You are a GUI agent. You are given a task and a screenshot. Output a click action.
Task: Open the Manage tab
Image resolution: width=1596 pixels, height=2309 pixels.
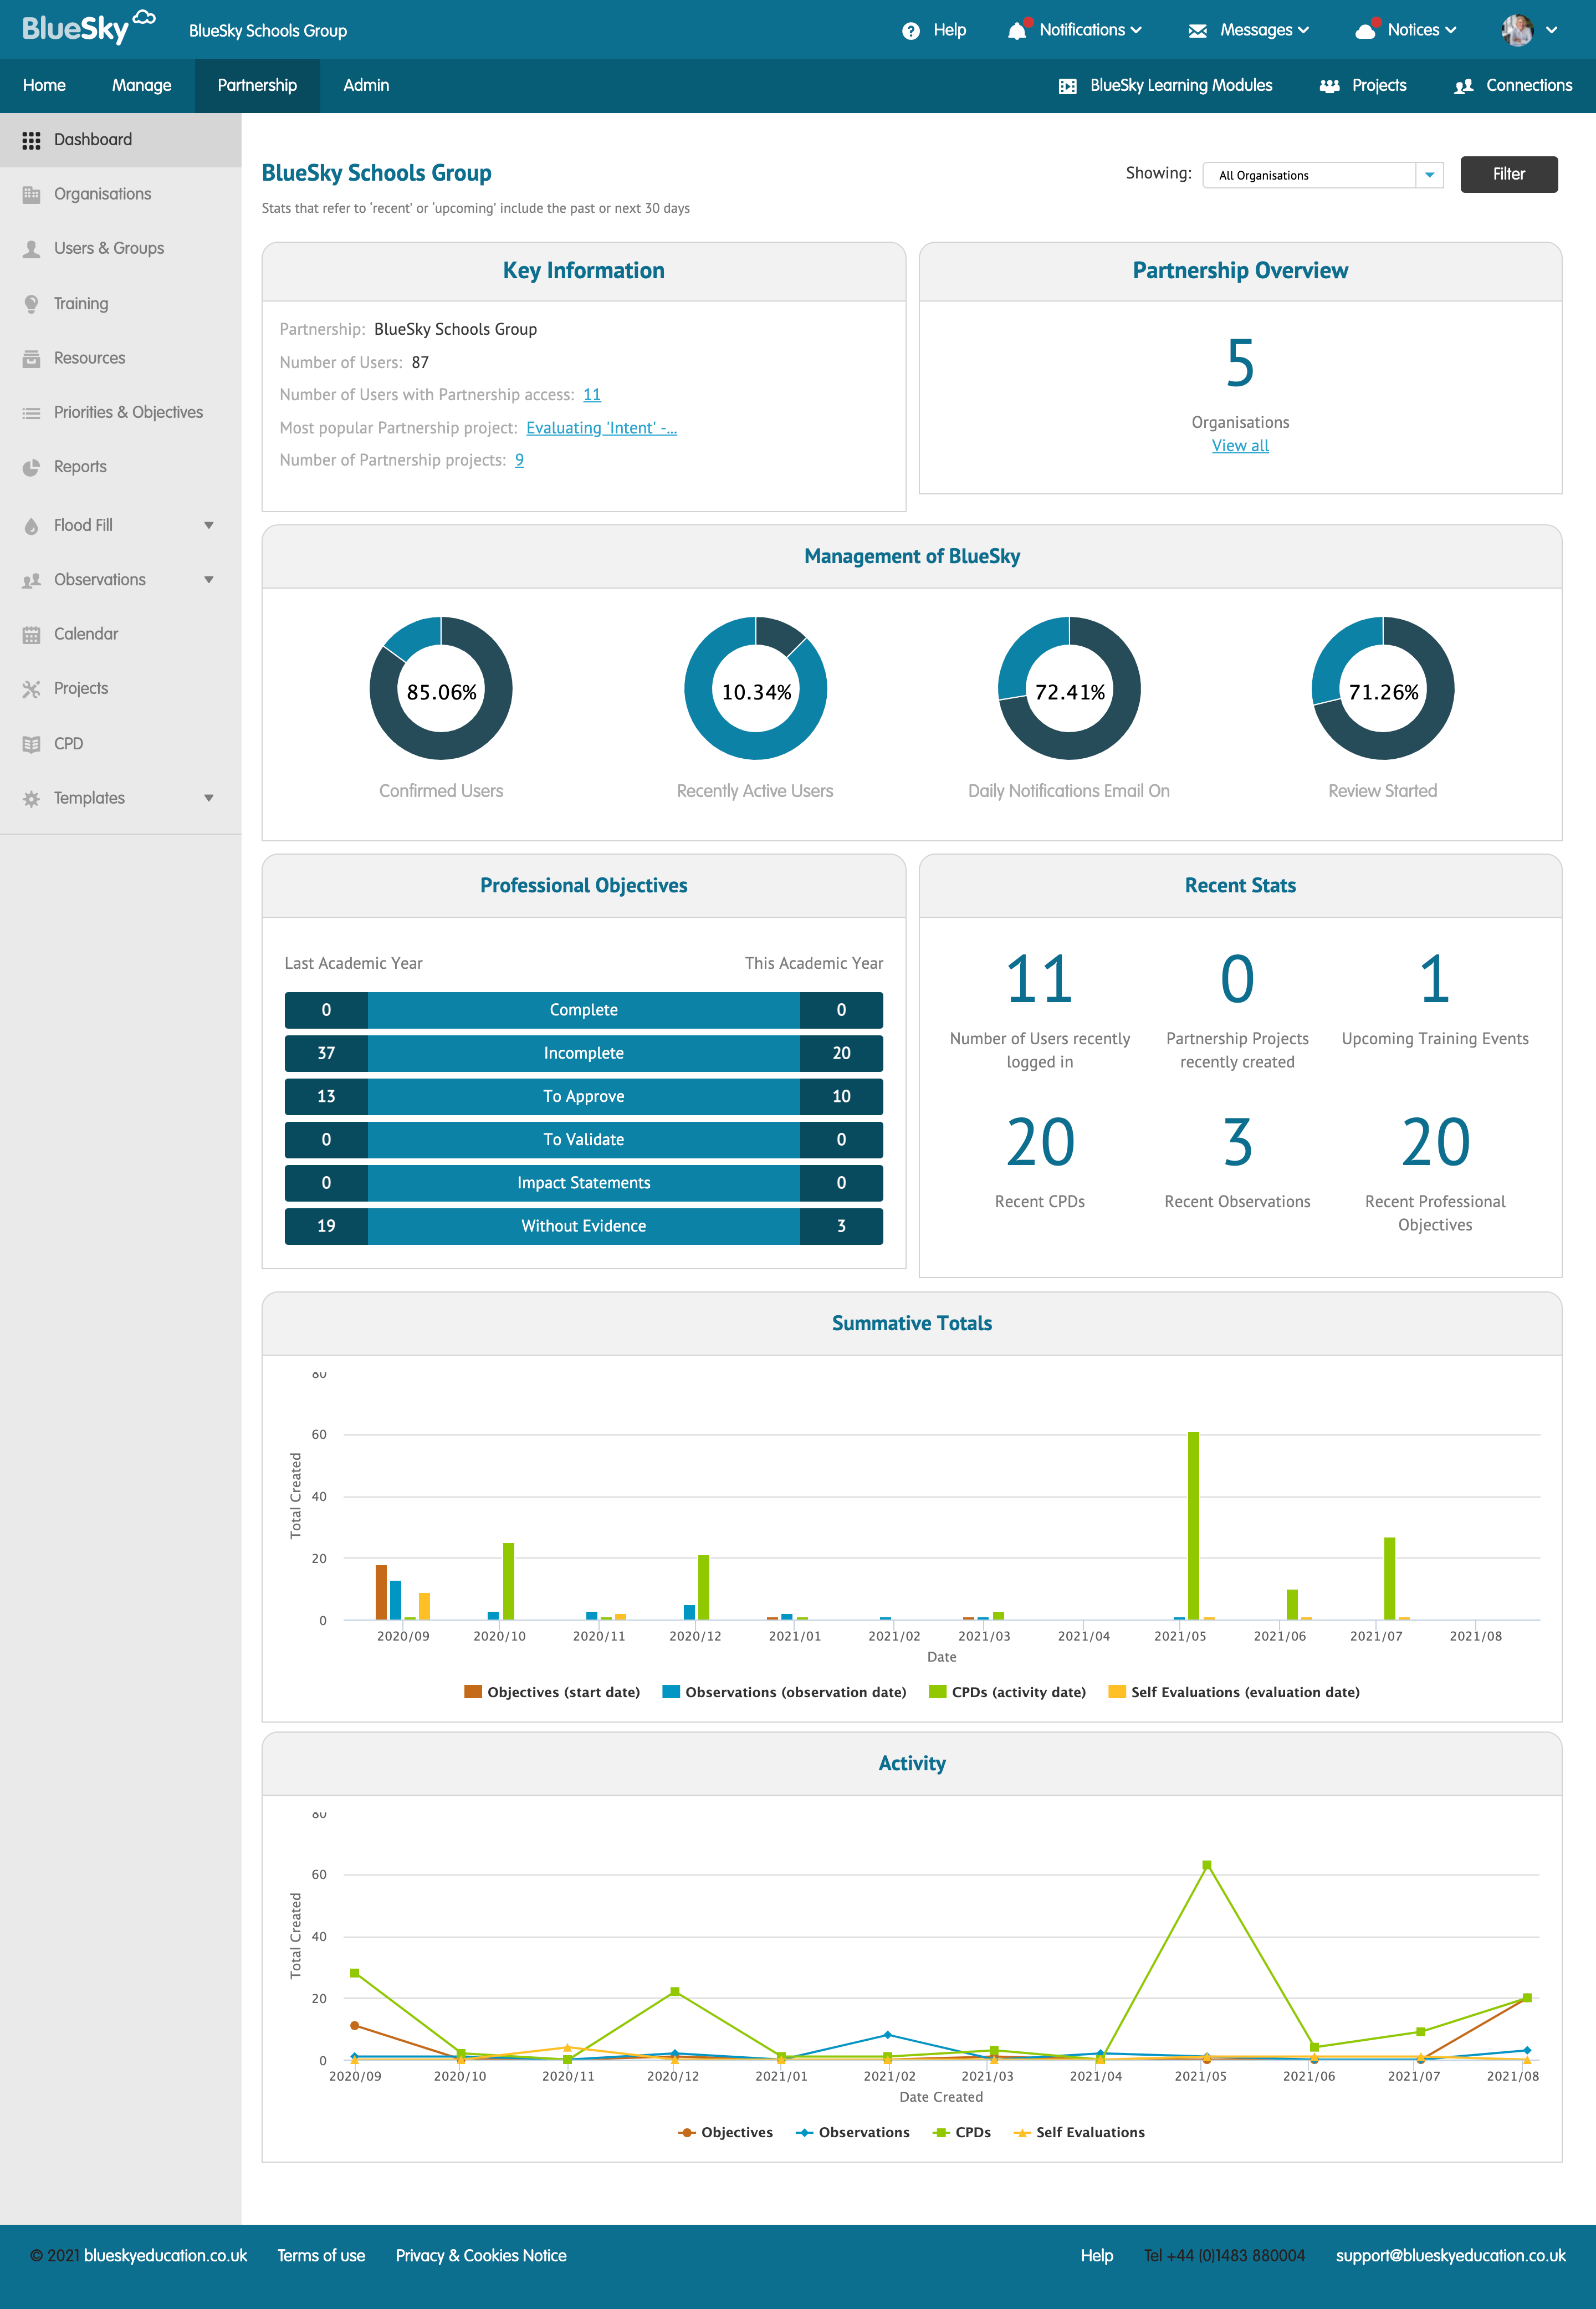click(141, 85)
